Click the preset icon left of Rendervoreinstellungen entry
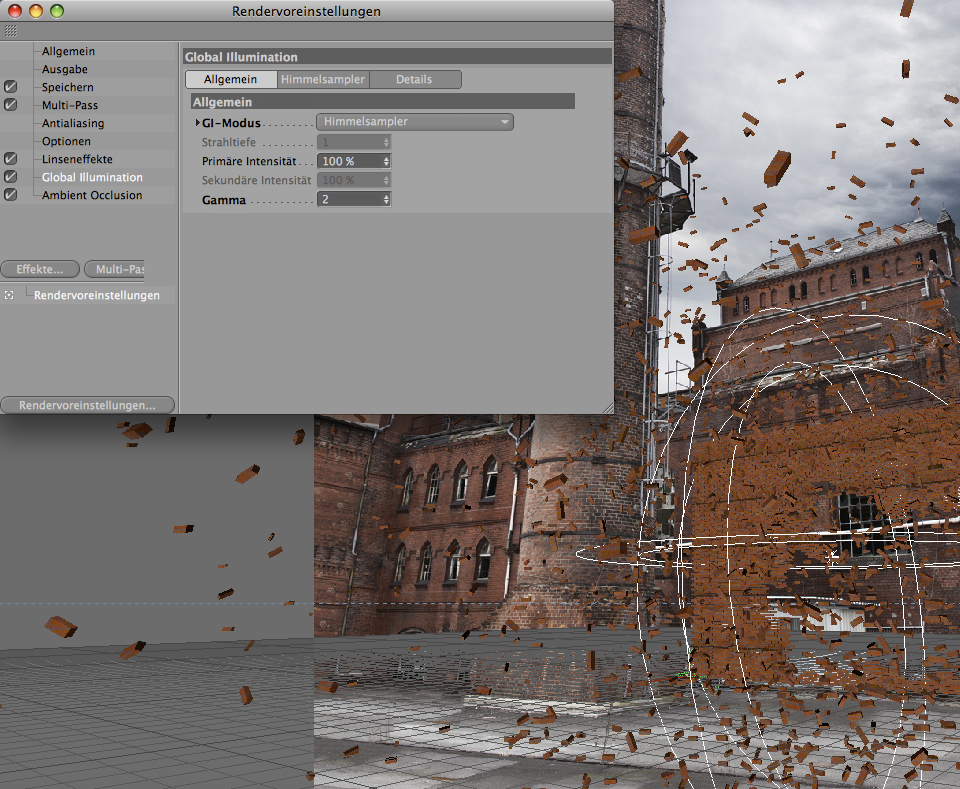 [x=10, y=296]
